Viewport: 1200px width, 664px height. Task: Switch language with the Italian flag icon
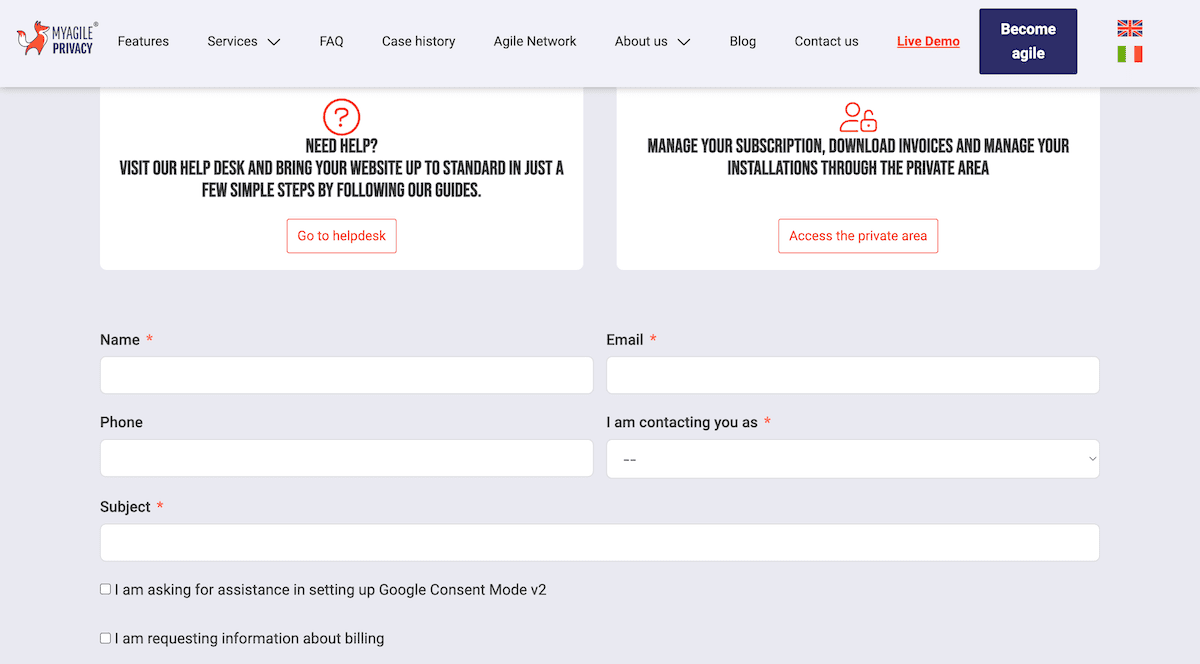point(1130,54)
